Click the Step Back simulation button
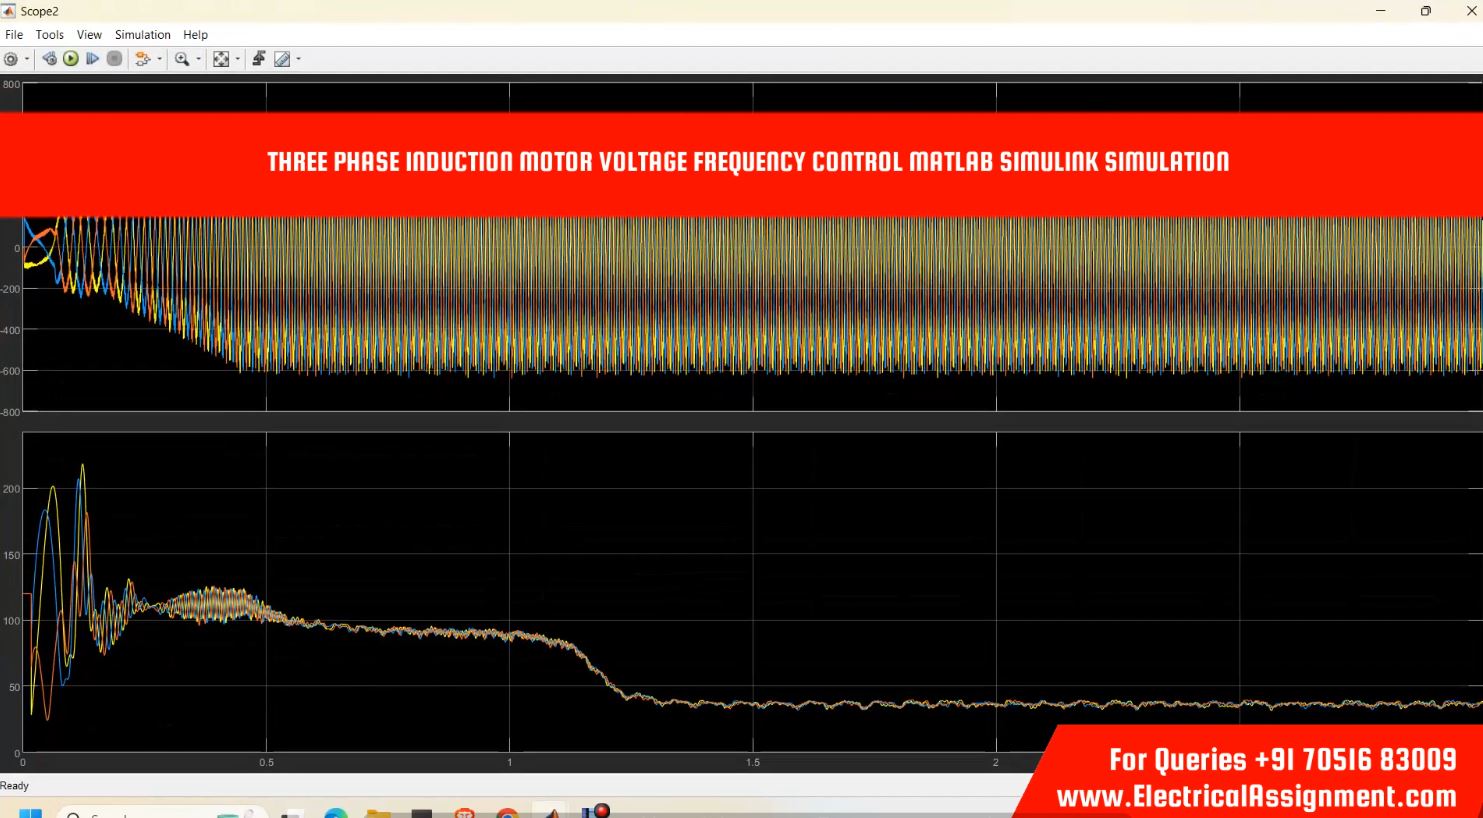The height and width of the screenshot is (818, 1483). tap(49, 59)
